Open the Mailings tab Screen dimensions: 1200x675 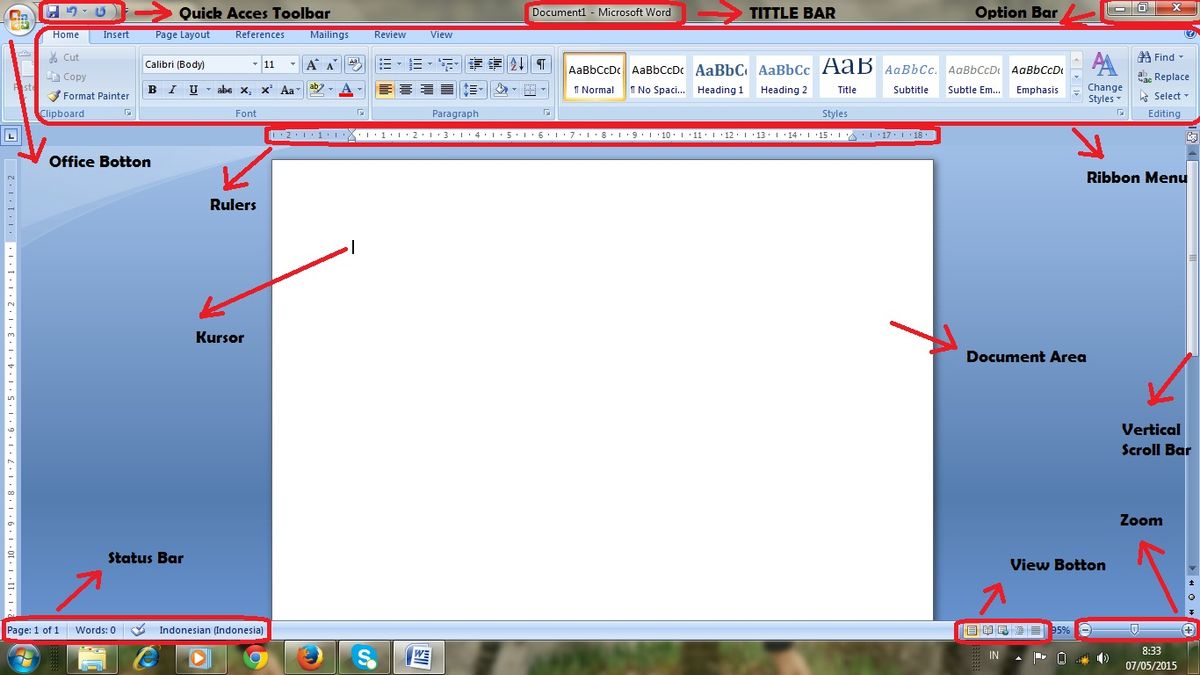(329, 35)
